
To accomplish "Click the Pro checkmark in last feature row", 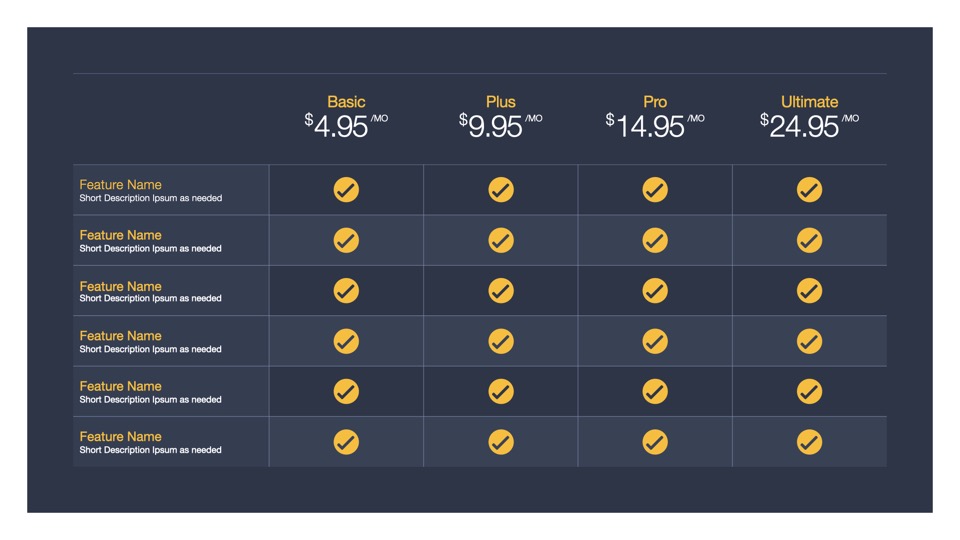I will coord(655,442).
